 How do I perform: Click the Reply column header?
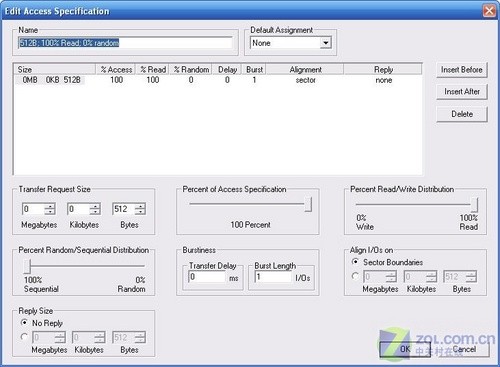tap(383, 69)
